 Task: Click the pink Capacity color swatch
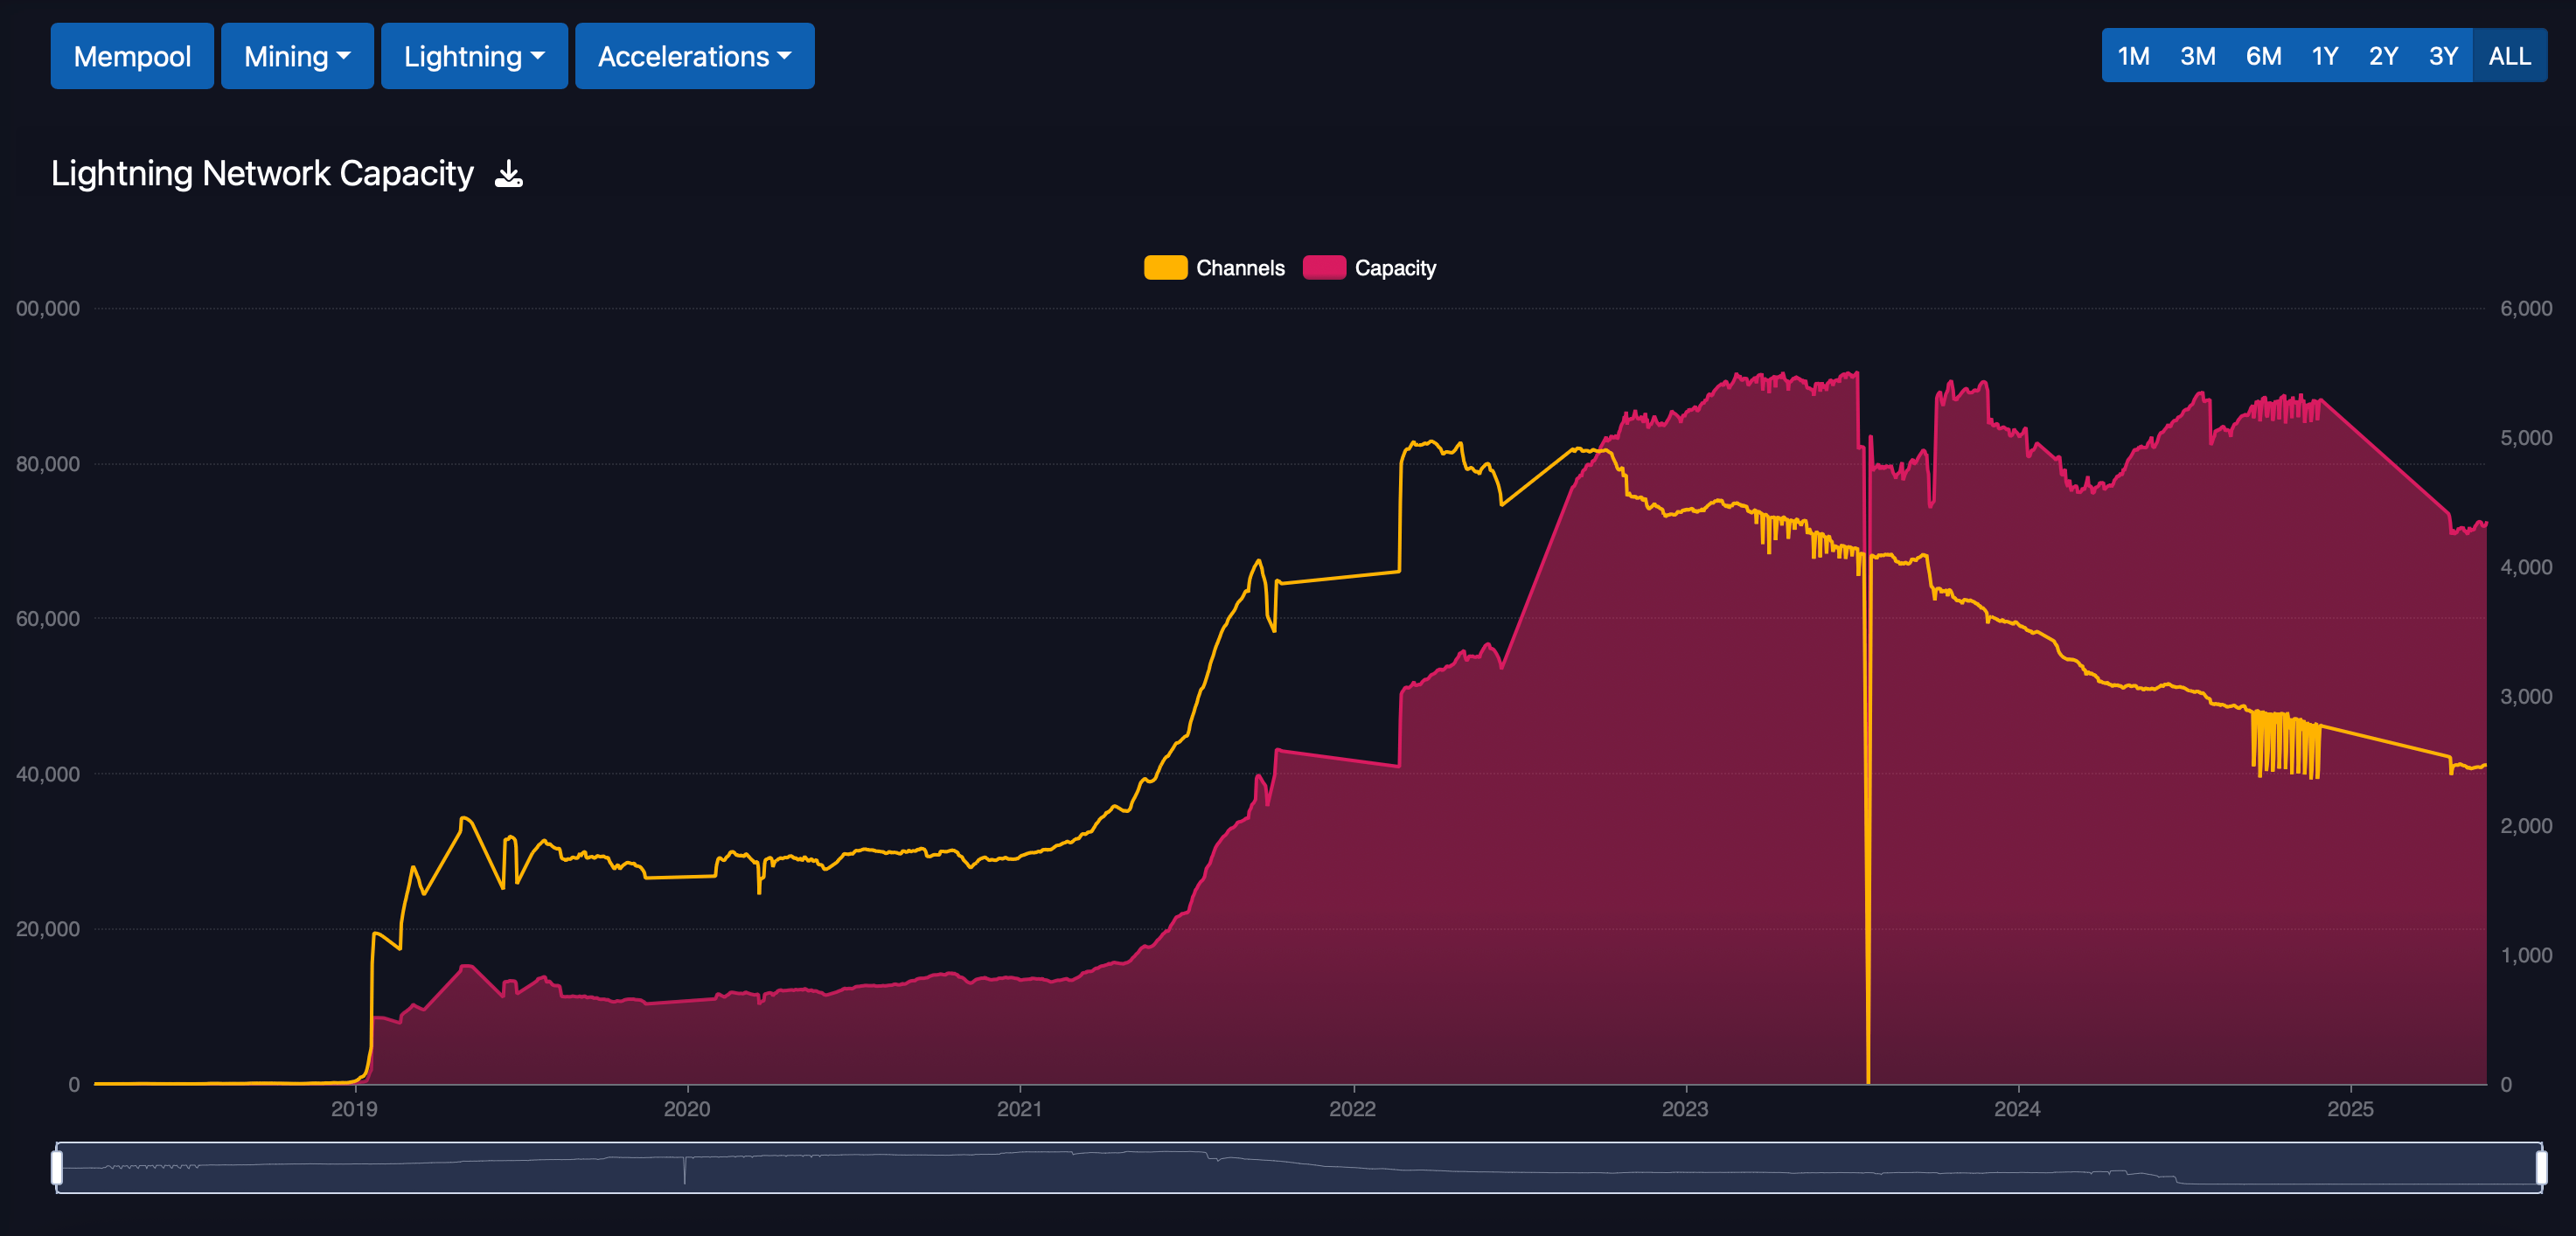[1324, 268]
